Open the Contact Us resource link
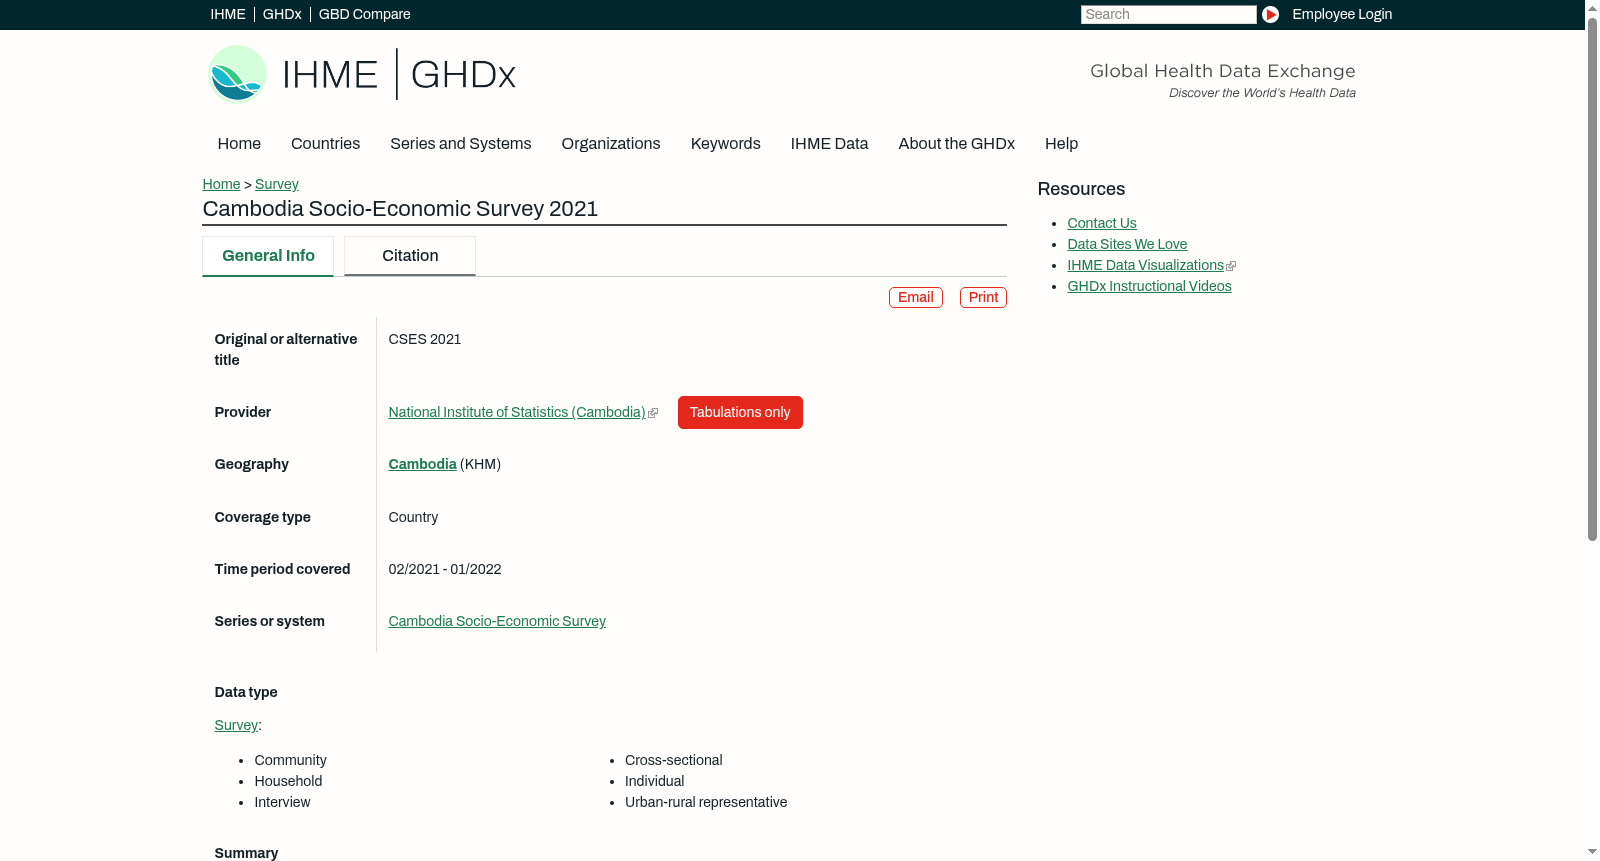This screenshot has height=861, width=1600. [x=1101, y=223]
